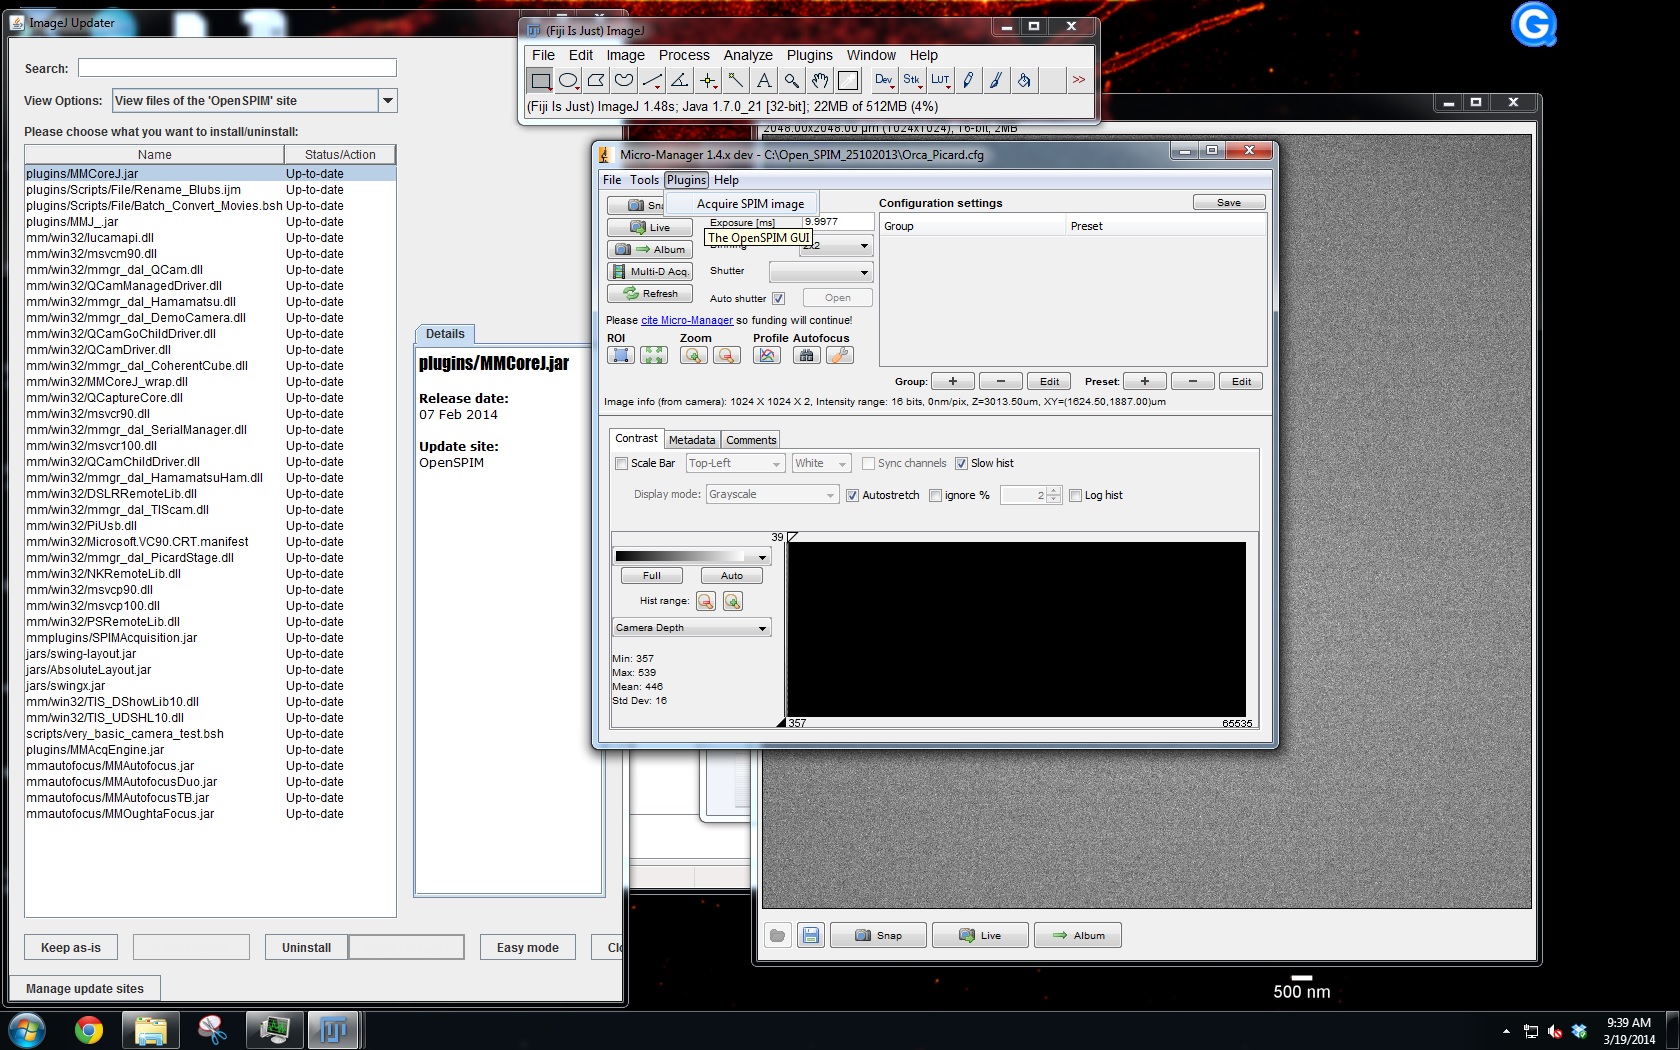This screenshot has height=1050, width=1680.
Task: Run Autofocus with the binoculars icon
Action: (807, 355)
